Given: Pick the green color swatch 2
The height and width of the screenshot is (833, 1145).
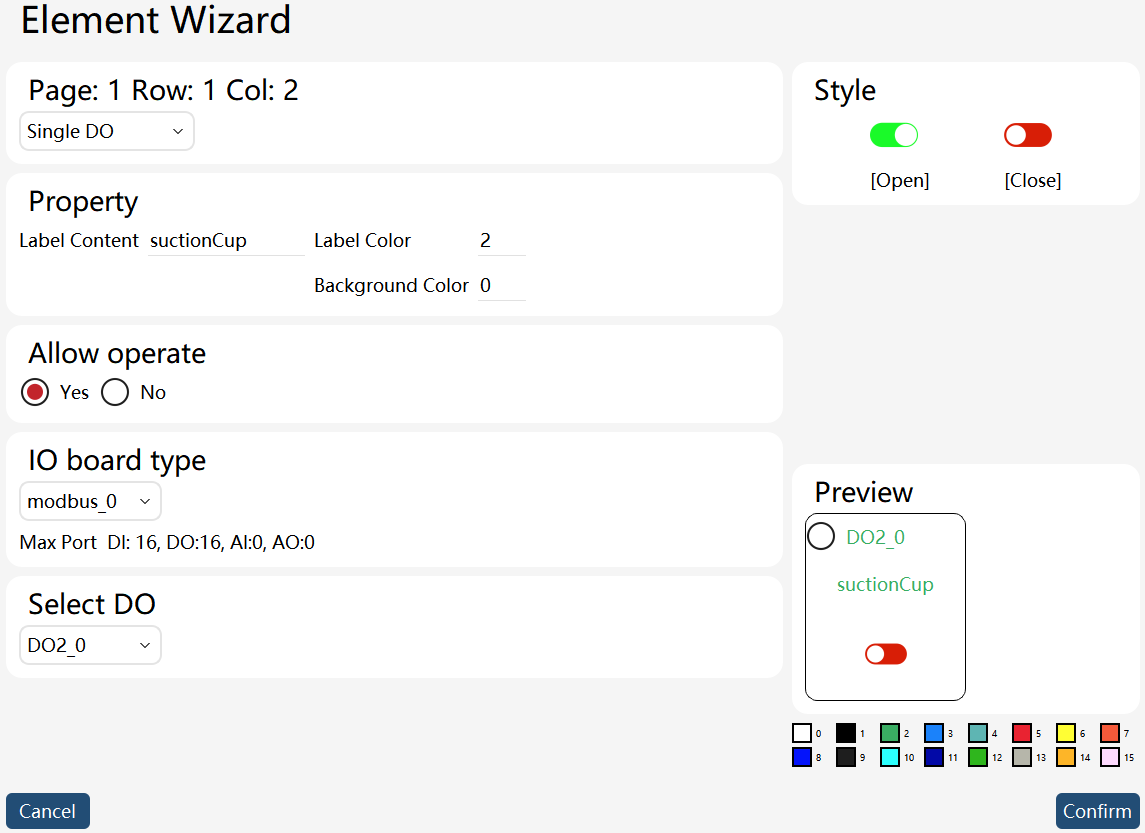Looking at the screenshot, I should click(x=889, y=733).
